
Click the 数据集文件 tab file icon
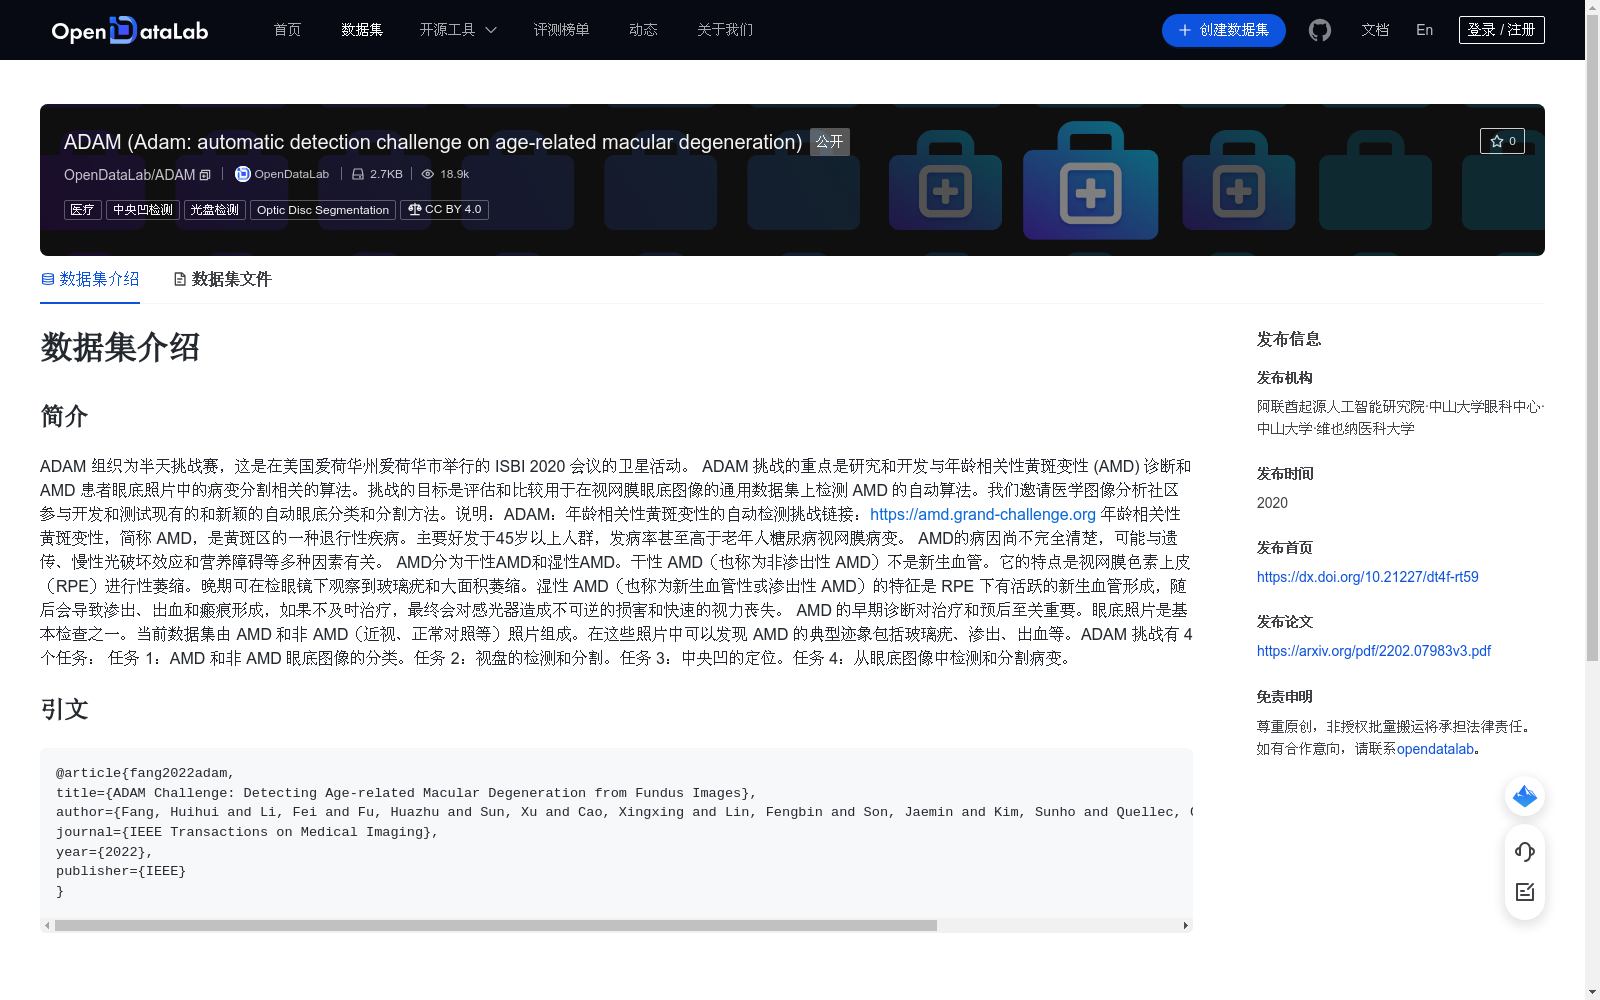(x=180, y=279)
